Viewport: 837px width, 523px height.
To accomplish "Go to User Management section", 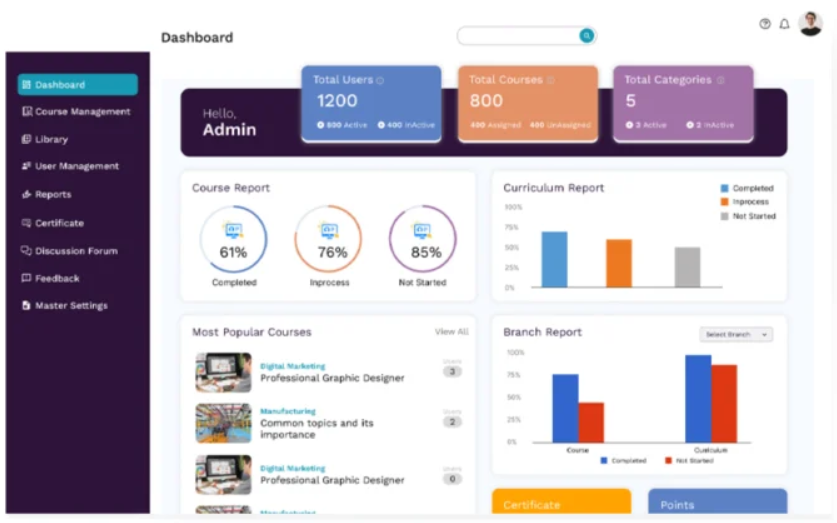I will coord(76,166).
